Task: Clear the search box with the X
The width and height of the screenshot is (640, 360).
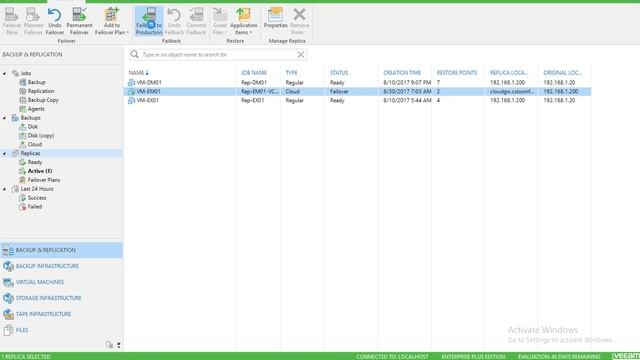Action: pos(301,54)
